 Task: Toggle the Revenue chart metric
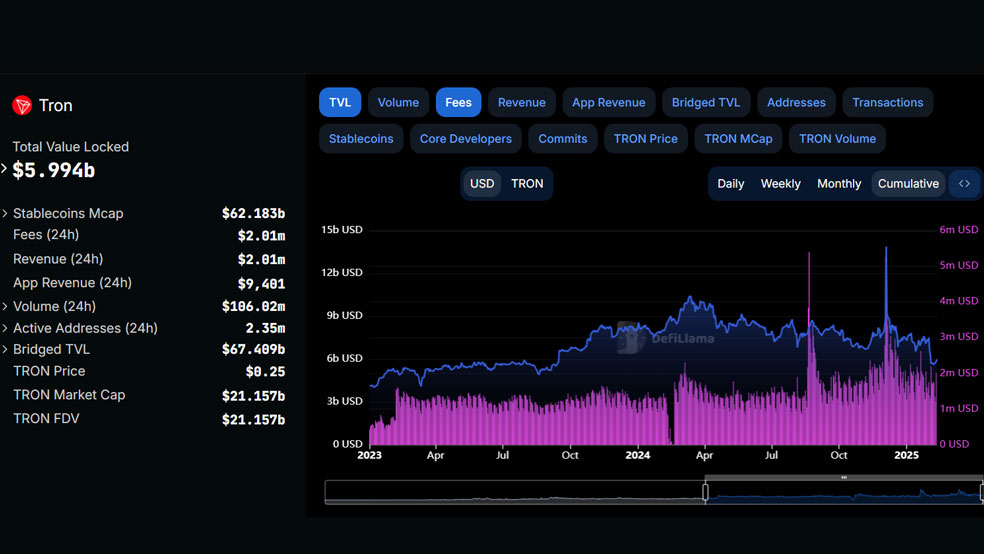coord(521,102)
